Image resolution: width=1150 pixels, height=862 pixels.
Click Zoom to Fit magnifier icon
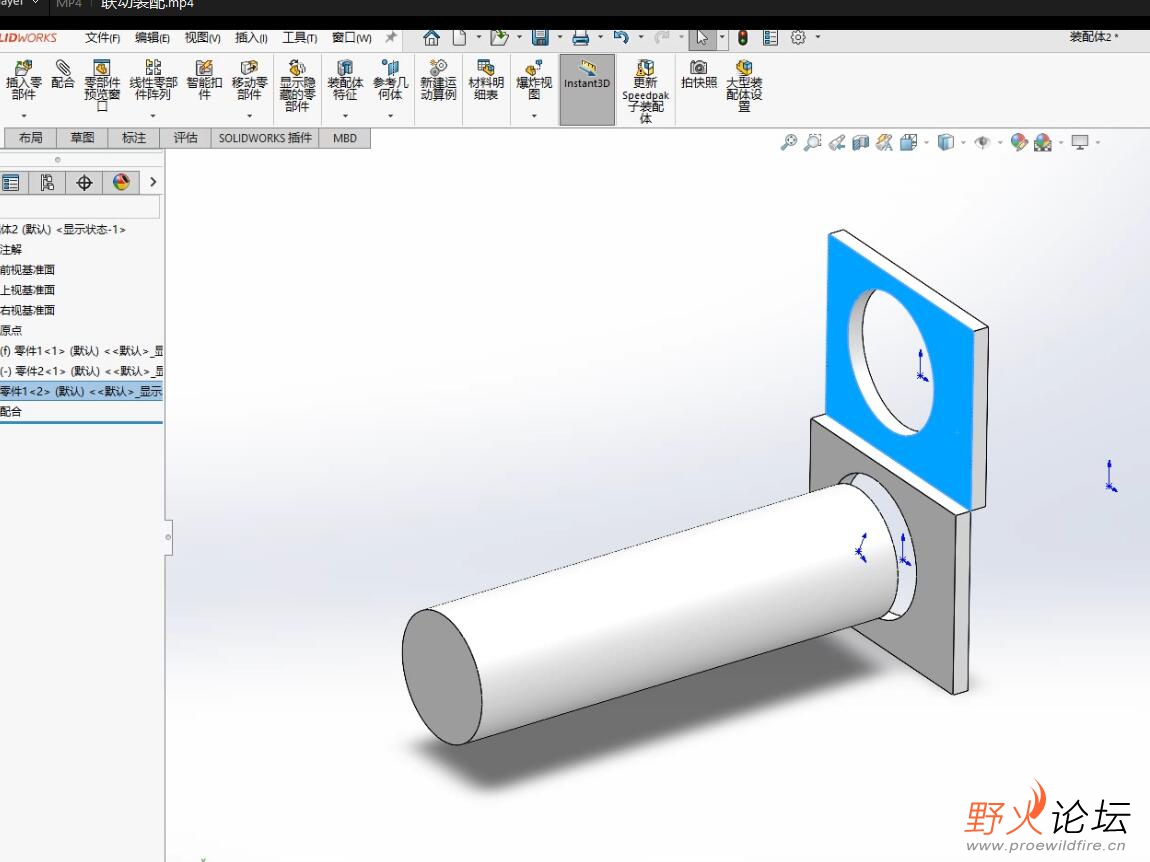[x=789, y=142]
